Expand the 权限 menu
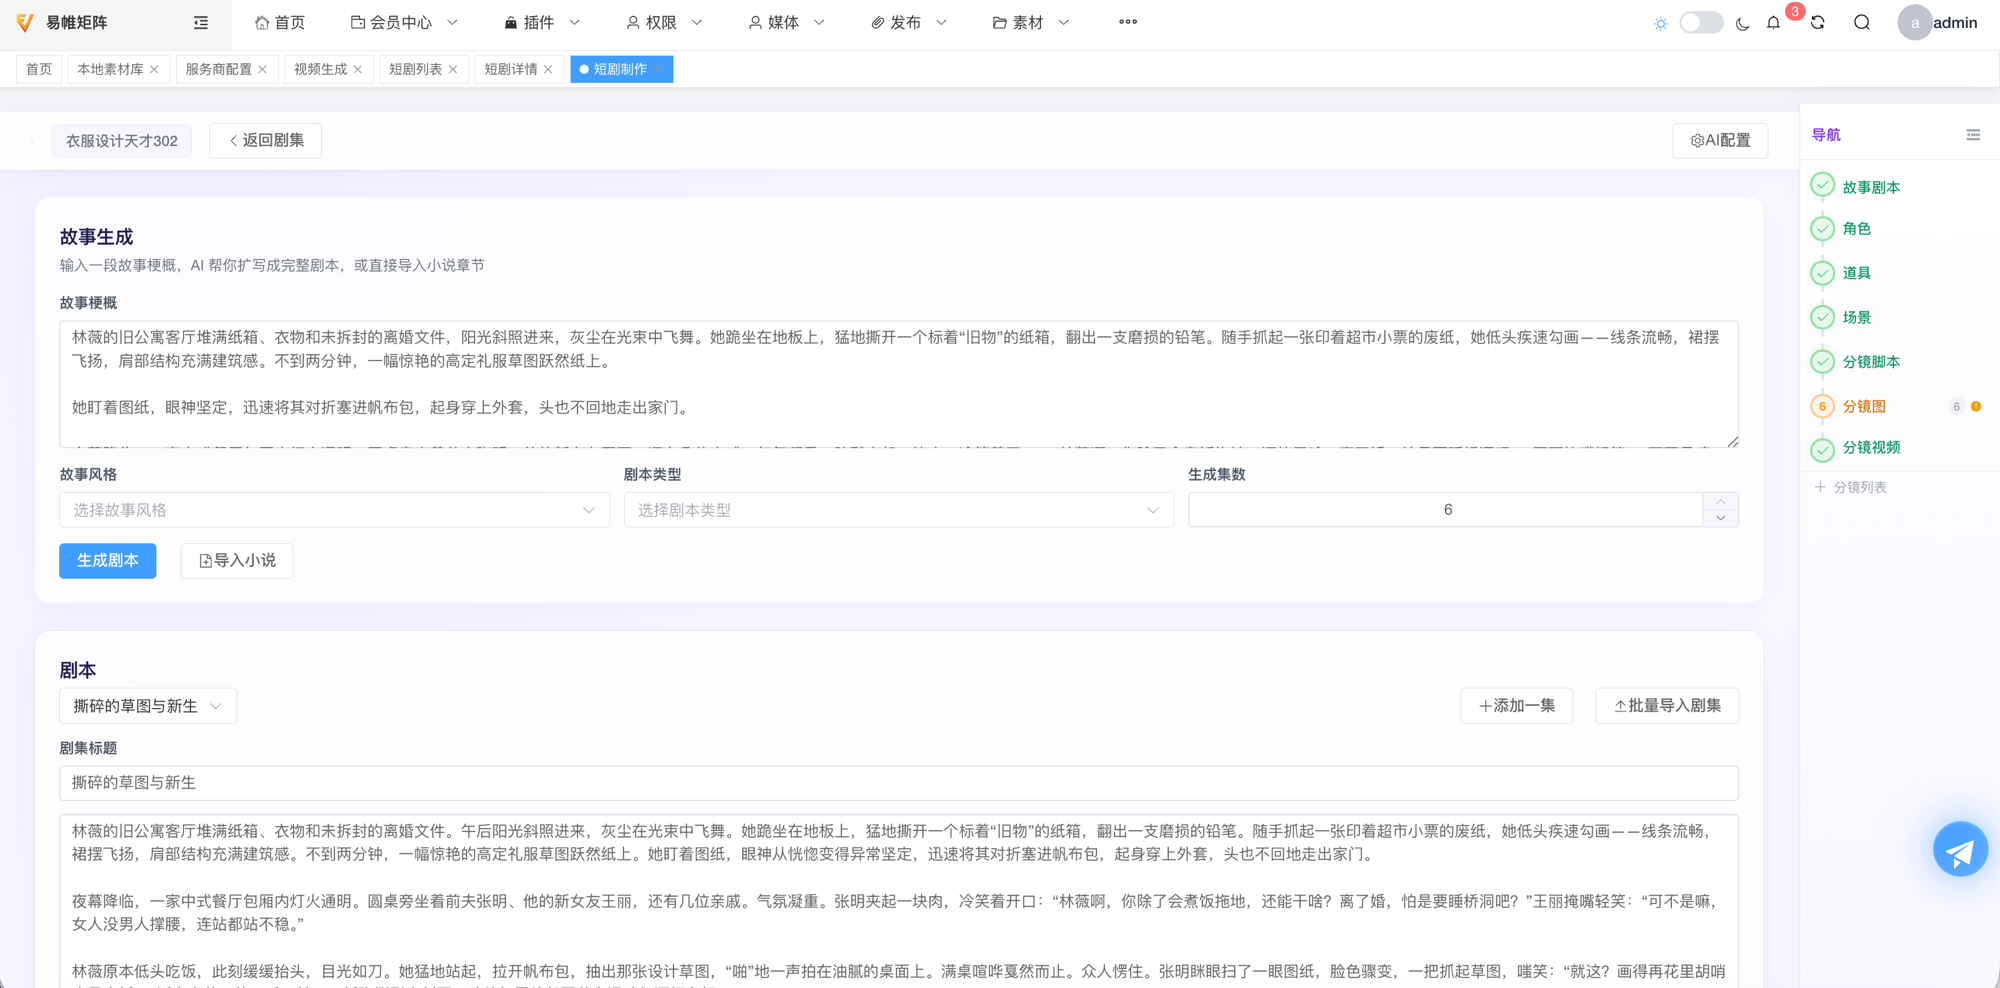2000x988 pixels. pyautogui.click(x=664, y=22)
